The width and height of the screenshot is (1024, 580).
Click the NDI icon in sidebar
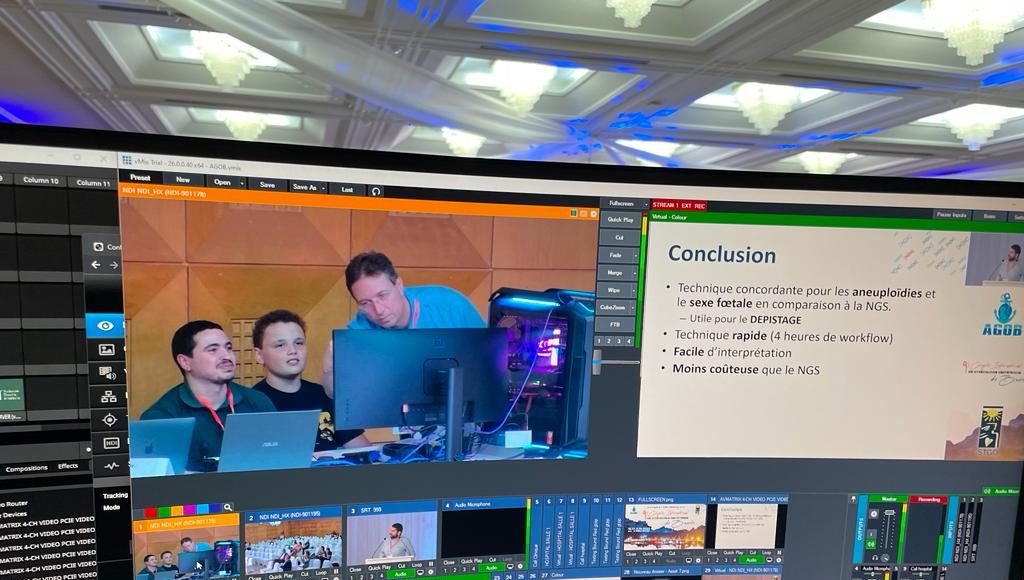click(110, 443)
